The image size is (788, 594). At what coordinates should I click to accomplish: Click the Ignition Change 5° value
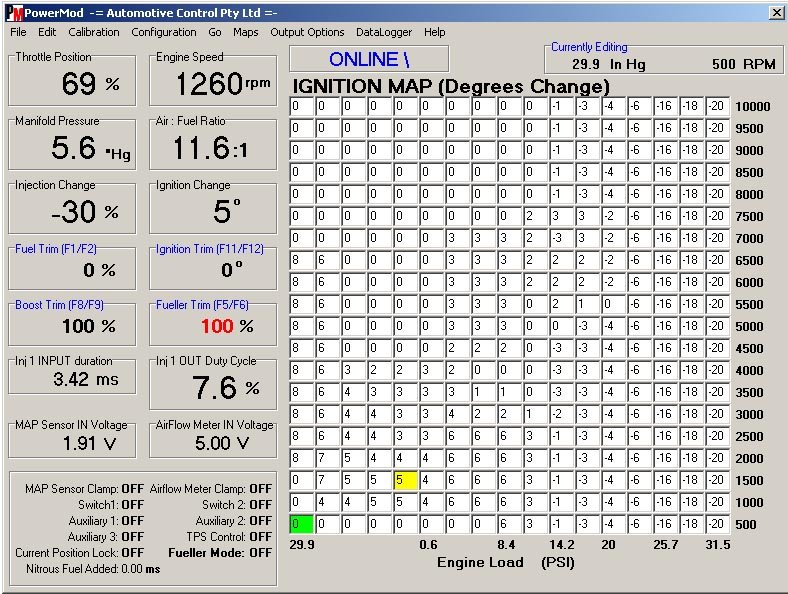[x=226, y=212]
